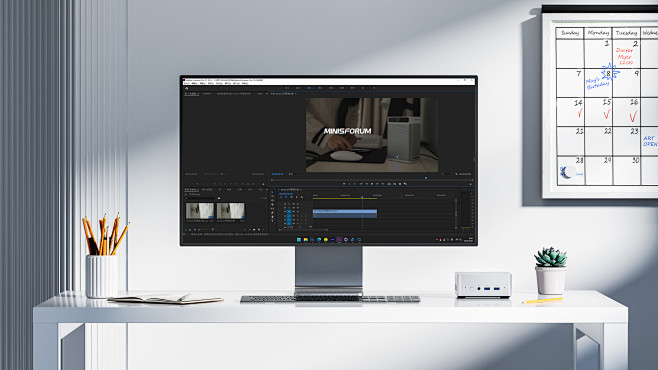Click program monitor scrub bar playhead
The width and height of the screenshot is (658, 370).
click(426, 178)
